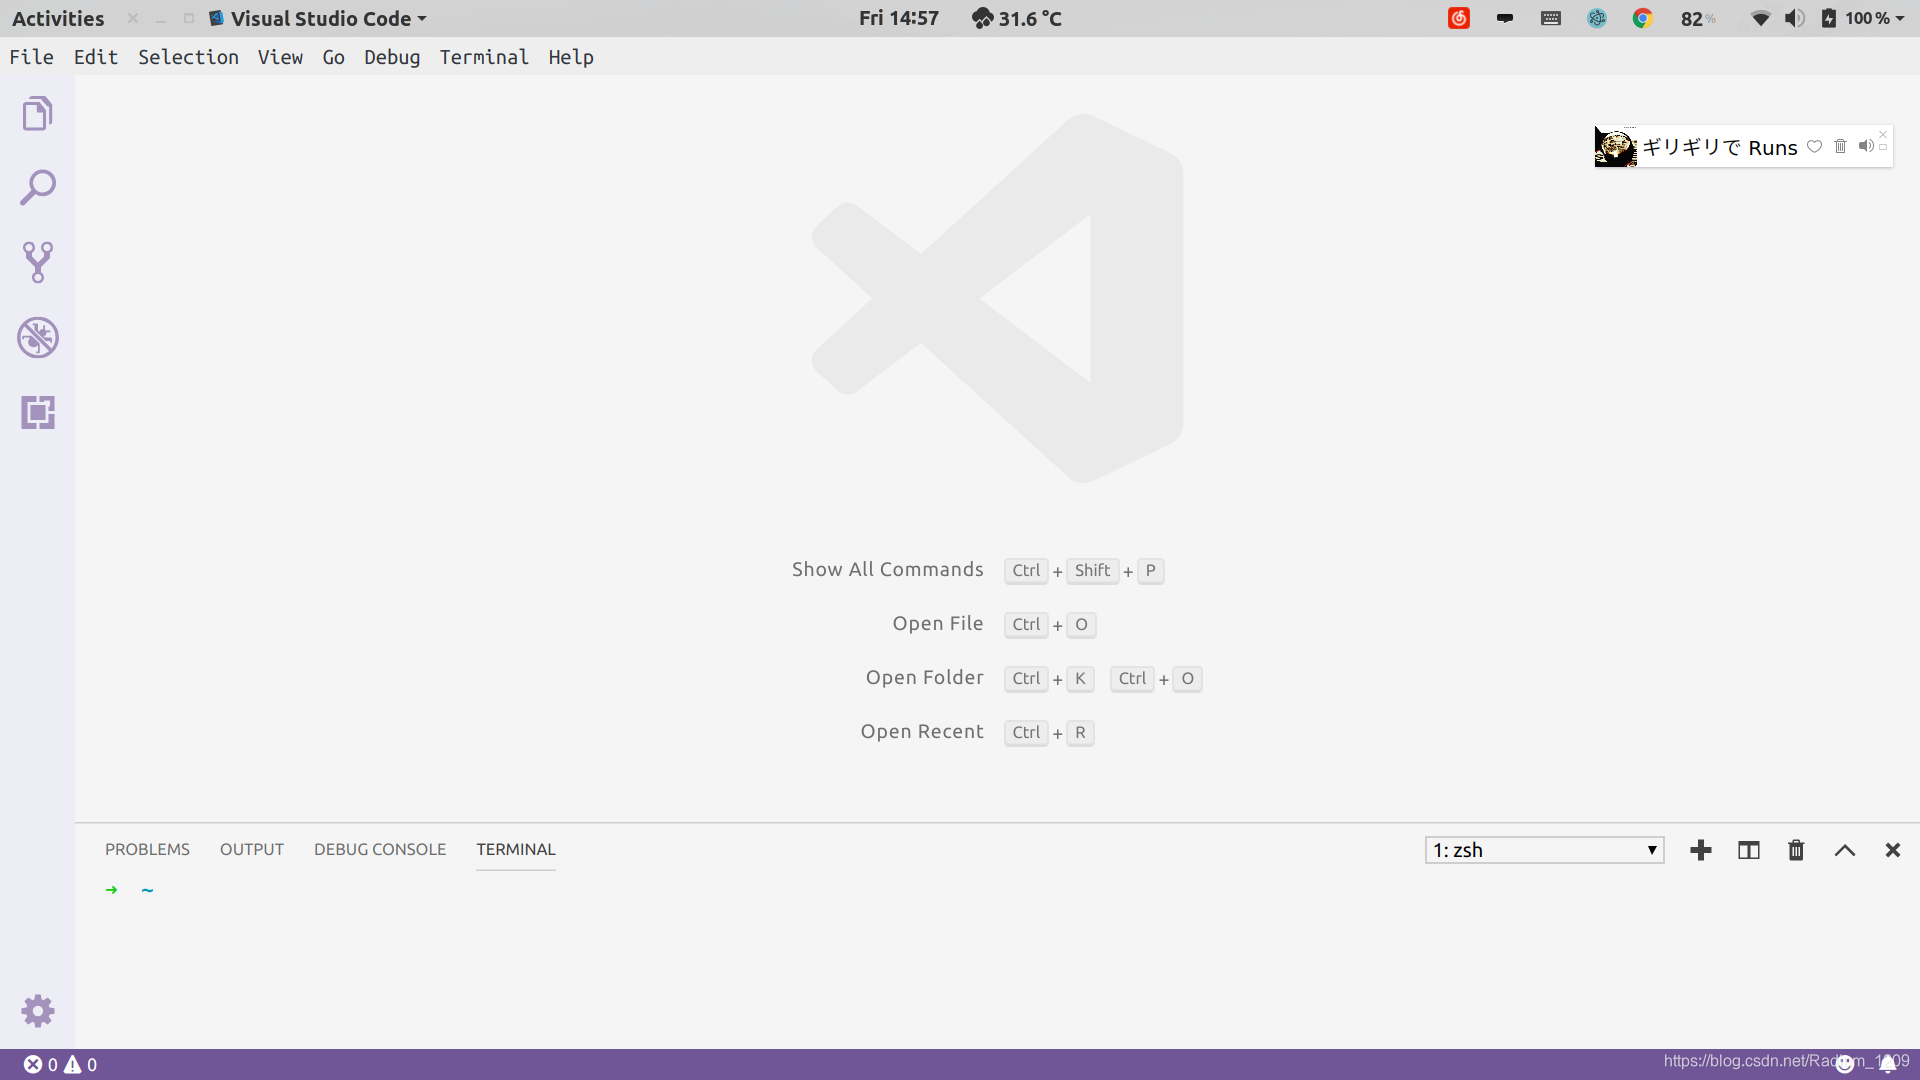Click the 82% indicator in top bar
The image size is (1920, 1080).
coord(1698,18)
